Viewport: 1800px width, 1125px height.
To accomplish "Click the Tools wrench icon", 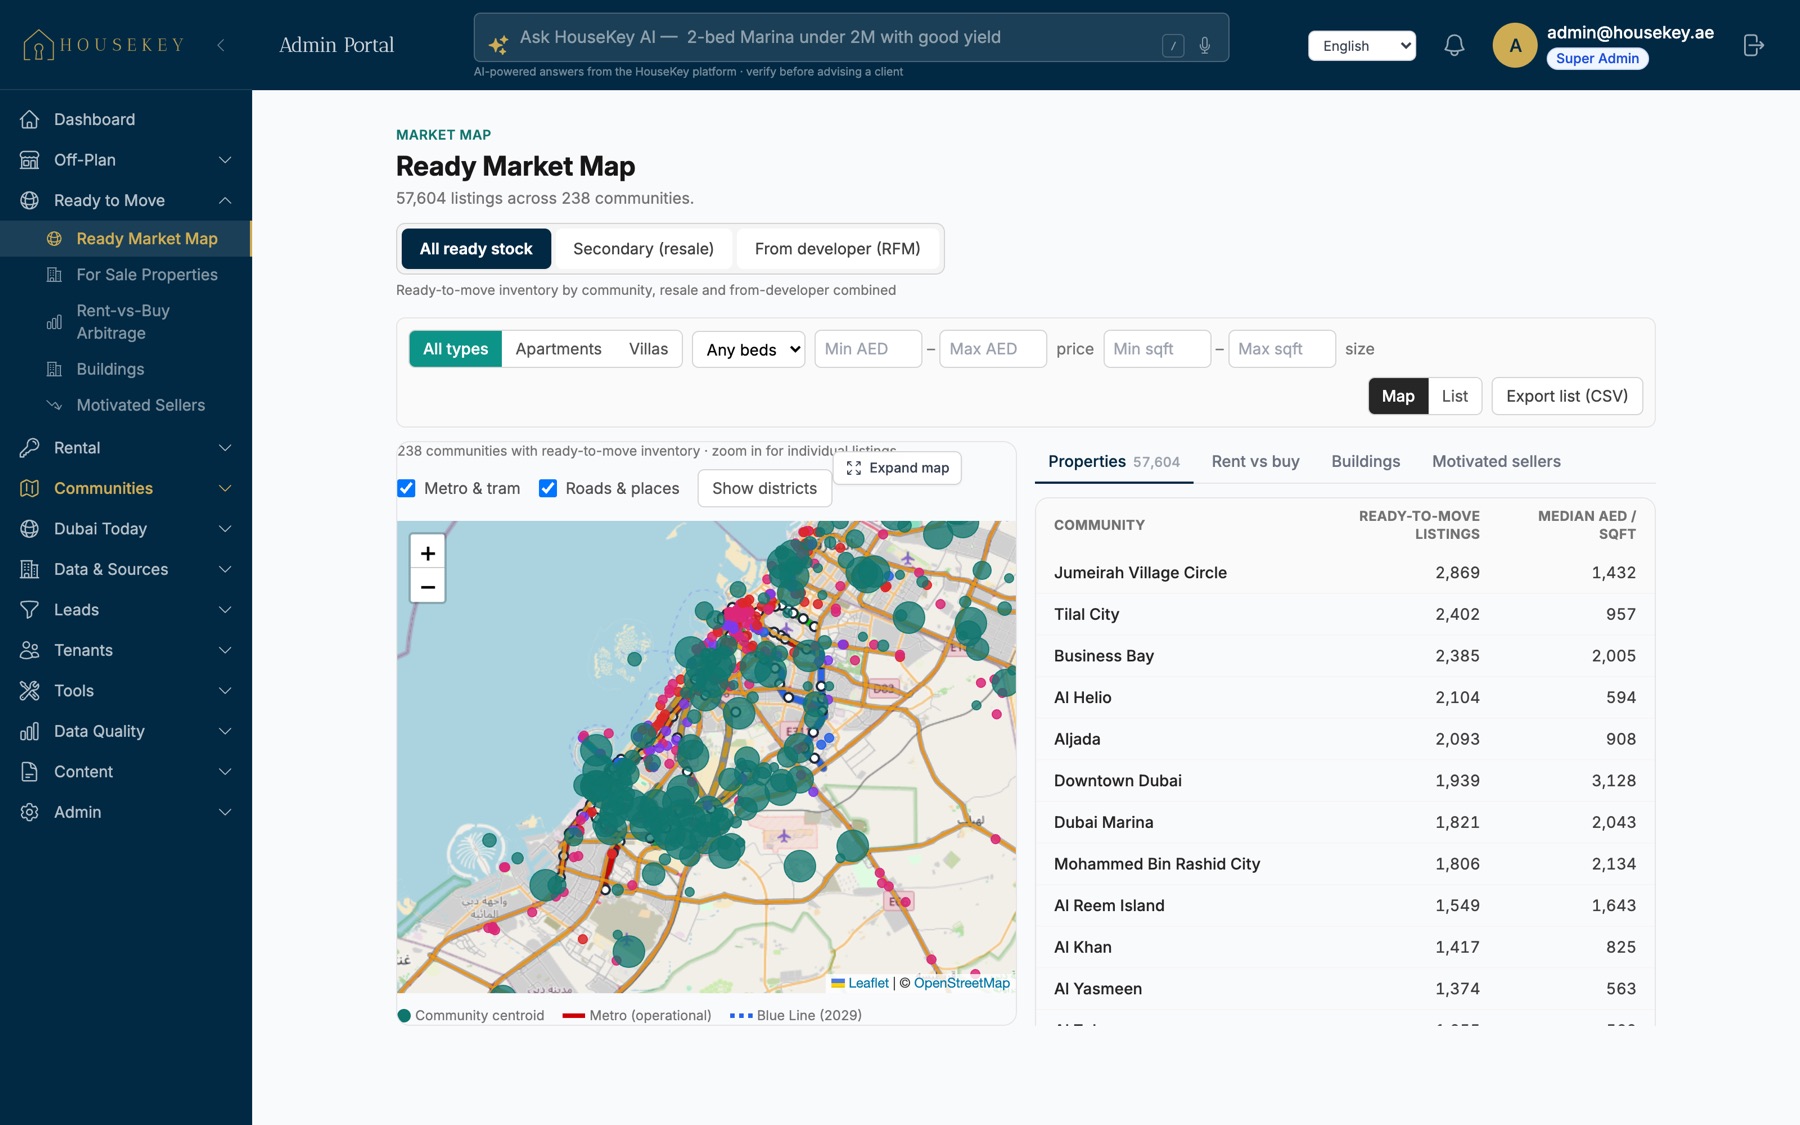I will click(x=30, y=690).
